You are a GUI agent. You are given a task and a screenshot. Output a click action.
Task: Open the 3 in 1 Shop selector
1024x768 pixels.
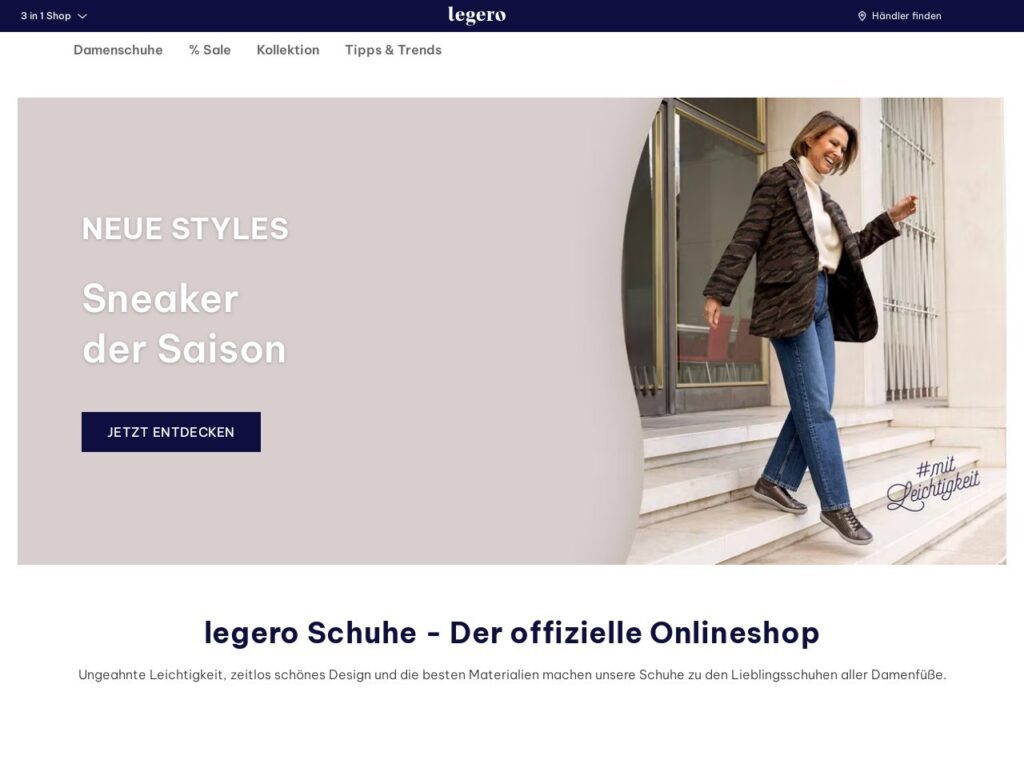tap(54, 16)
